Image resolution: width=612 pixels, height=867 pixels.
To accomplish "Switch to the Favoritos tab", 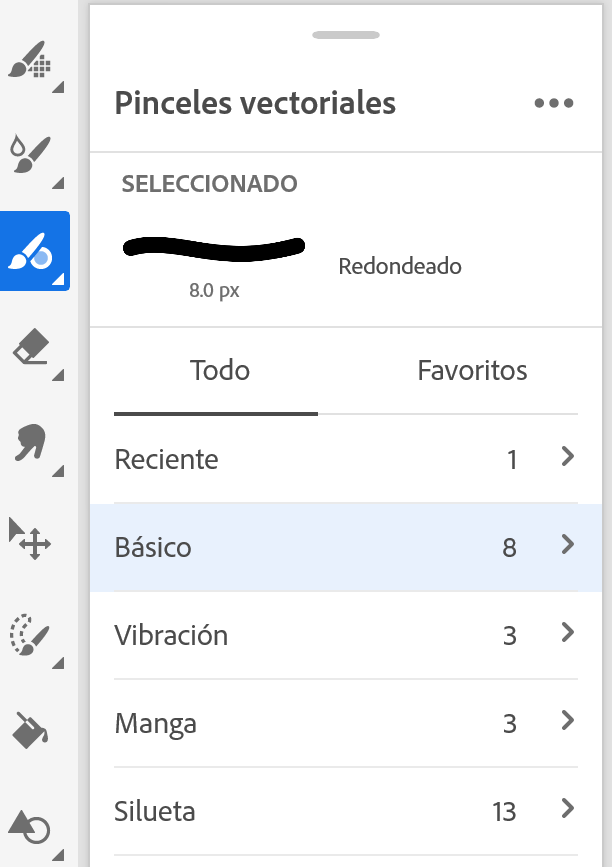I will [472, 371].
